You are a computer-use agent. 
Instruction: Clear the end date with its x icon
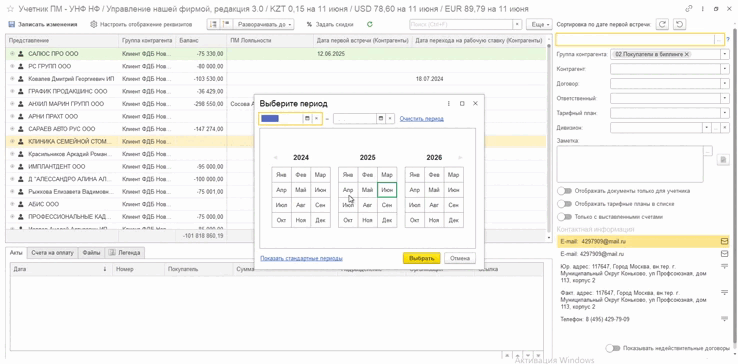point(390,119)
